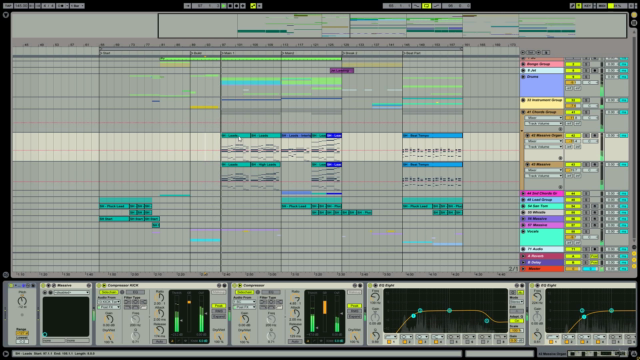The image size is (640, 360).
Task: Click the Tap tempo button
Action: tap(8, 6)
